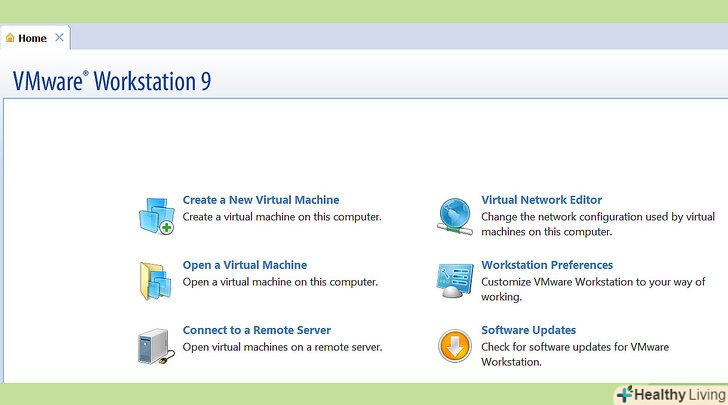The height and width of the screenshot is (405, 728).
Task: Click text 'Create a virtual machine on this computer.'
Action: (282, 217)
